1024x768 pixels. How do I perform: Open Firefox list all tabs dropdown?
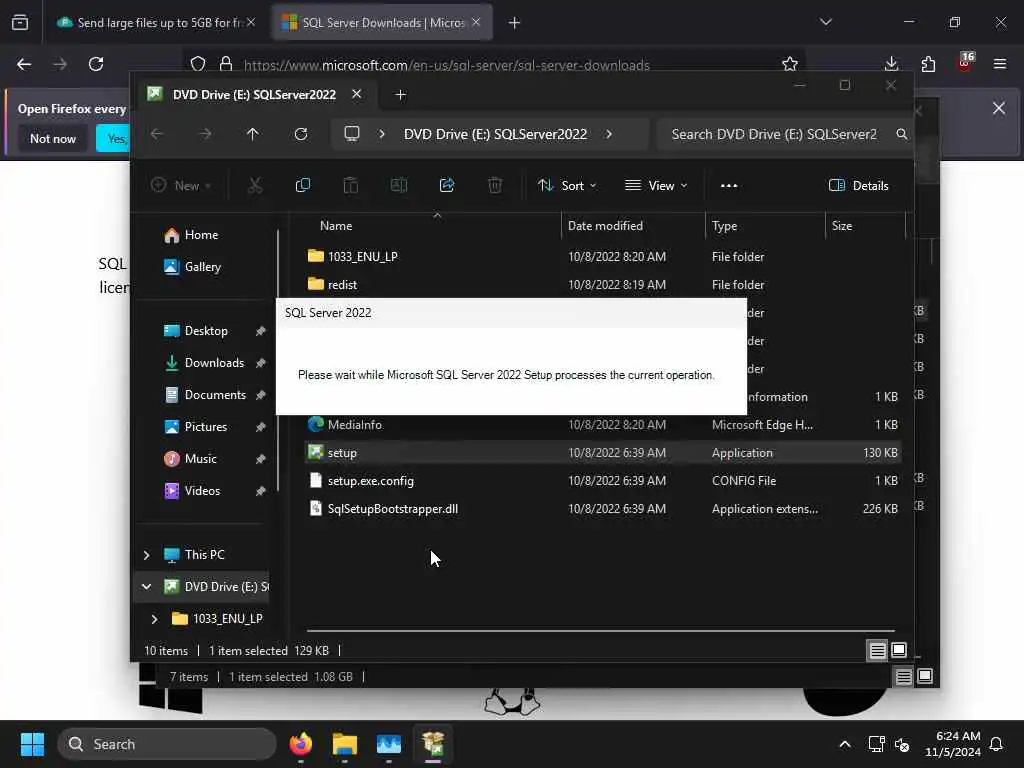825,22
